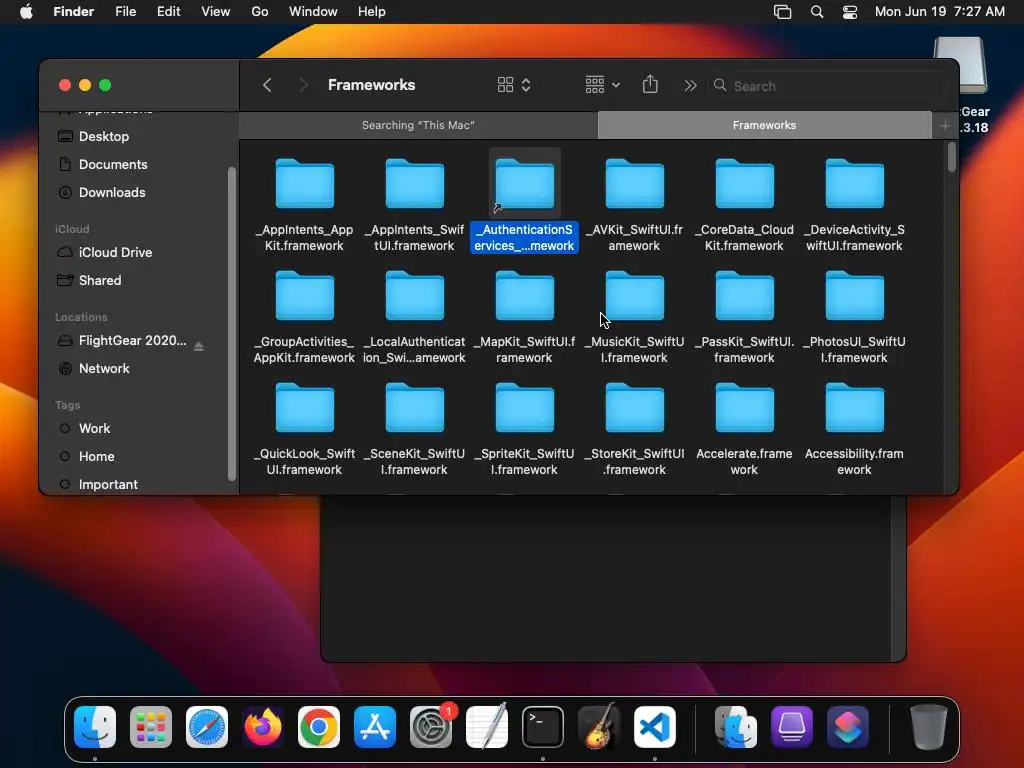Screen dimensions: 1024x768
Task: Click the sidebar vertical scrollbar
Action: point(231,324)
